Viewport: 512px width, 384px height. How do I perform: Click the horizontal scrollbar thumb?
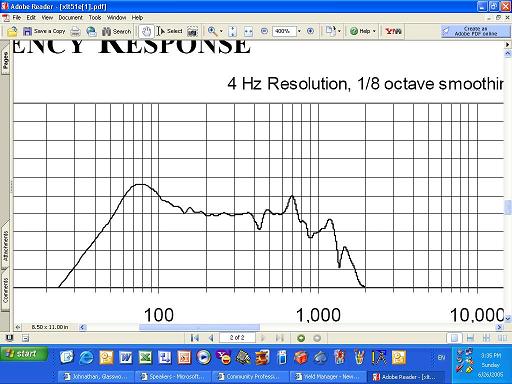pos(199,327)
